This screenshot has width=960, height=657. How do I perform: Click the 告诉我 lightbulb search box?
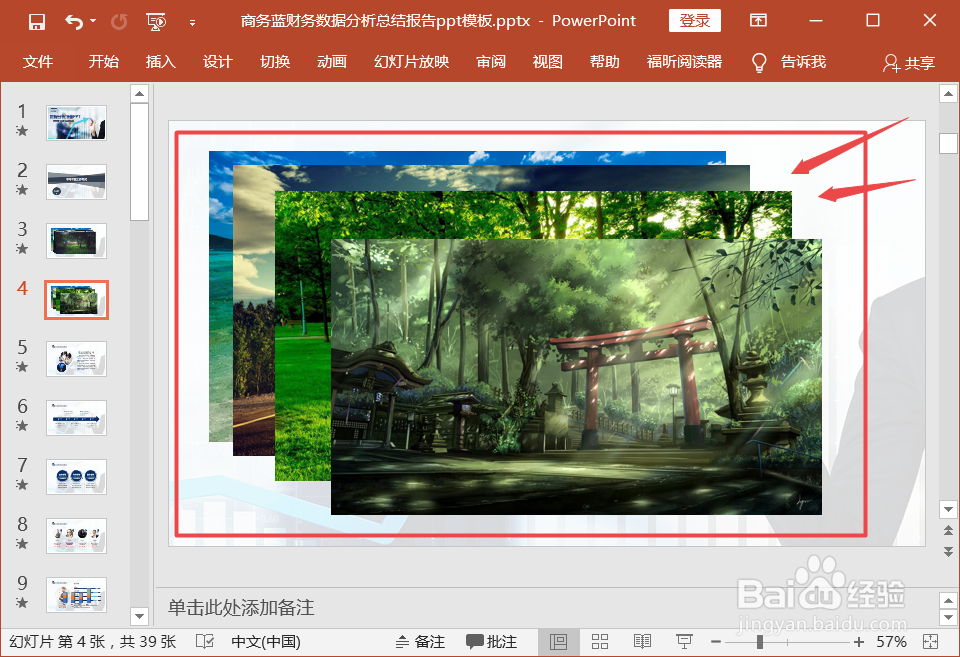(x=789, y=62)
